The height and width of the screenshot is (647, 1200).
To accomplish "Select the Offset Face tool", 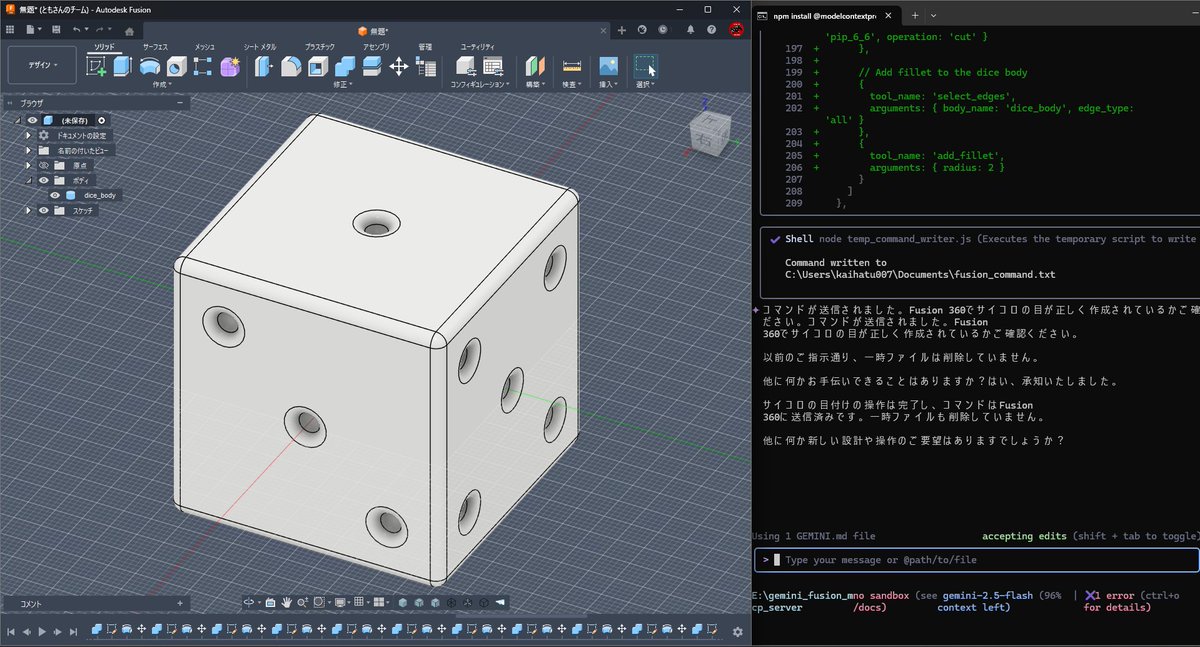I will (x=371, y=66).
